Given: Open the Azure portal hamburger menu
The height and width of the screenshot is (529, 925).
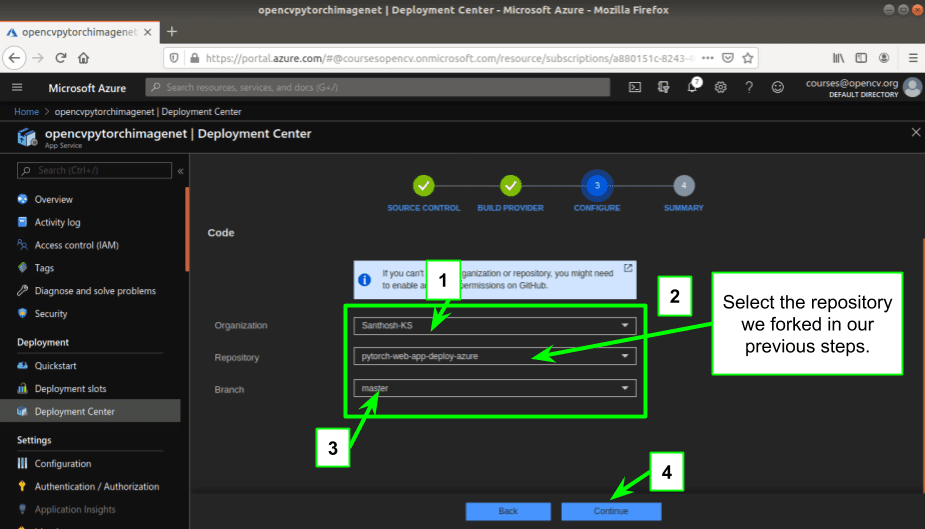Looking at the screenshot, I should (x=17, y=87).
